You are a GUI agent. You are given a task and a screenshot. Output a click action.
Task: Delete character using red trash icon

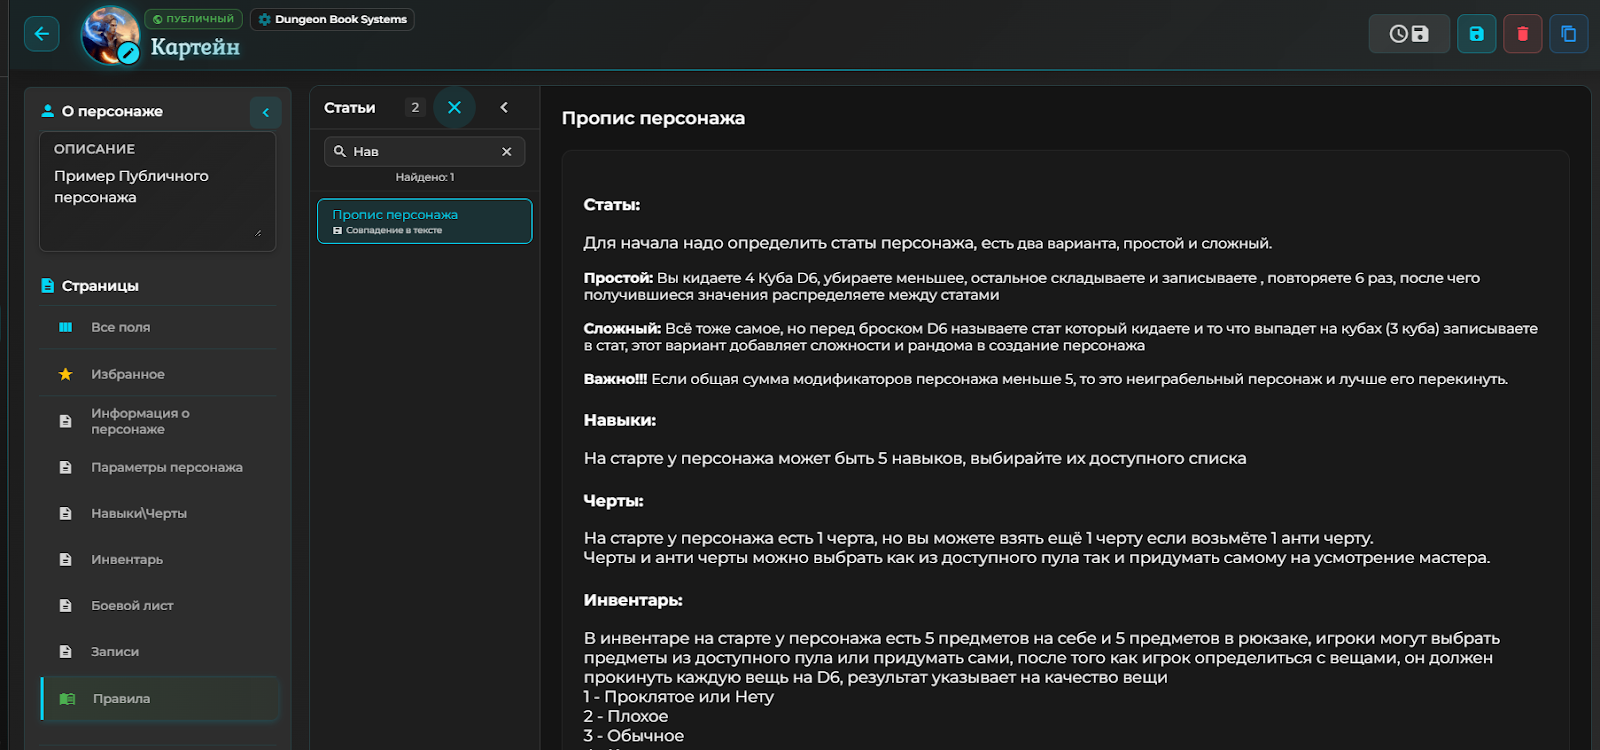click(1522, 34)
